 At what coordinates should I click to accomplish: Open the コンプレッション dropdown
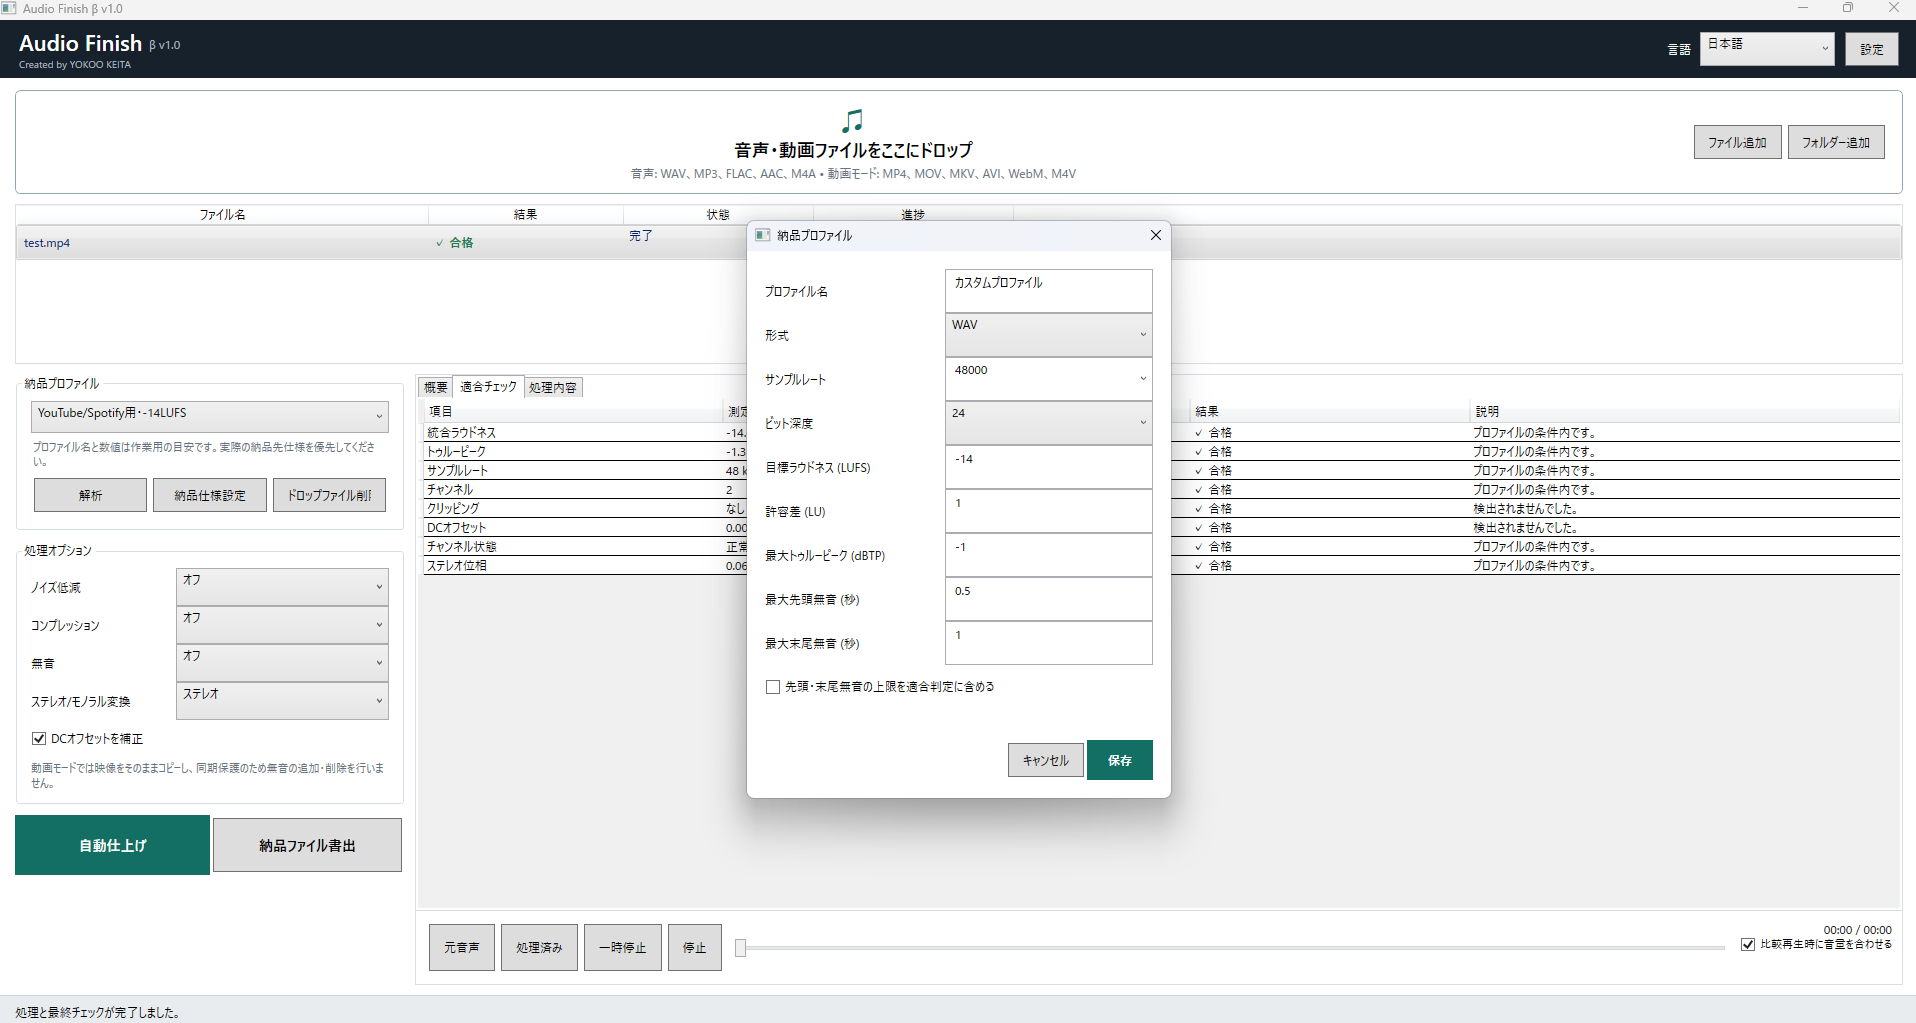click(x=282, y=625)
